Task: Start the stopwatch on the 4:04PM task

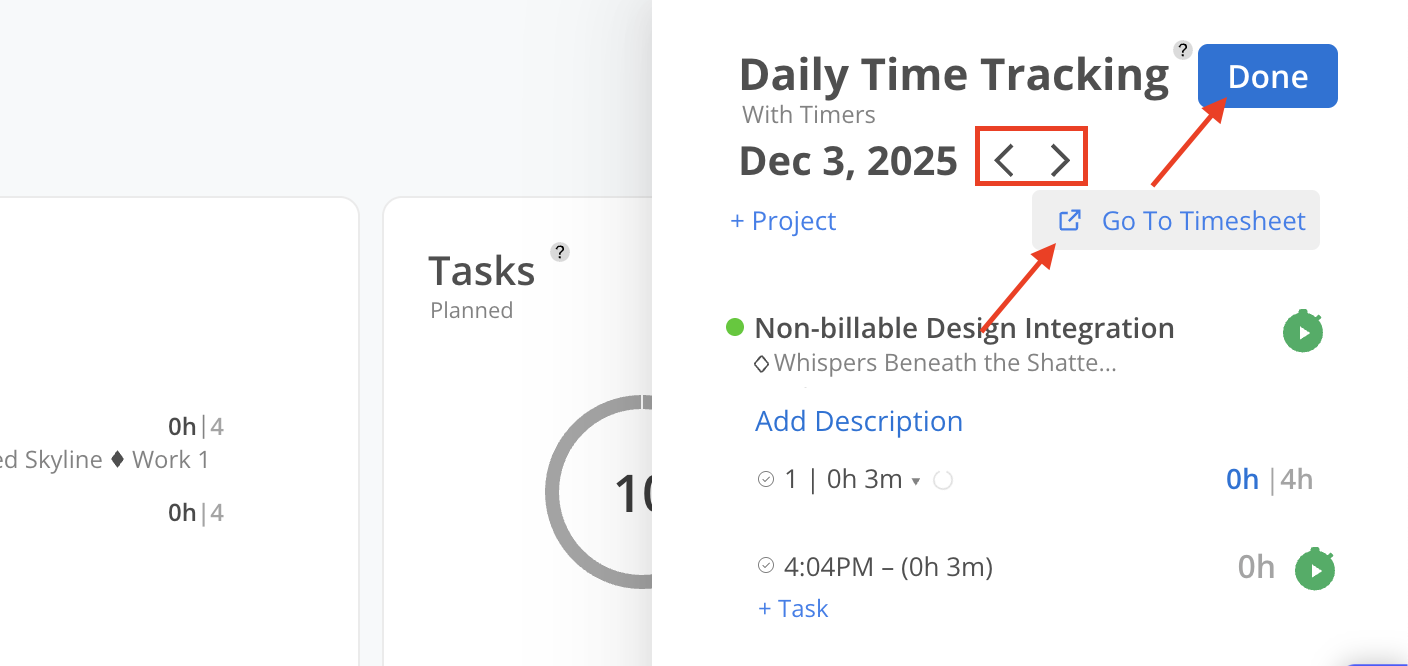Action: tap(1315, 569)
